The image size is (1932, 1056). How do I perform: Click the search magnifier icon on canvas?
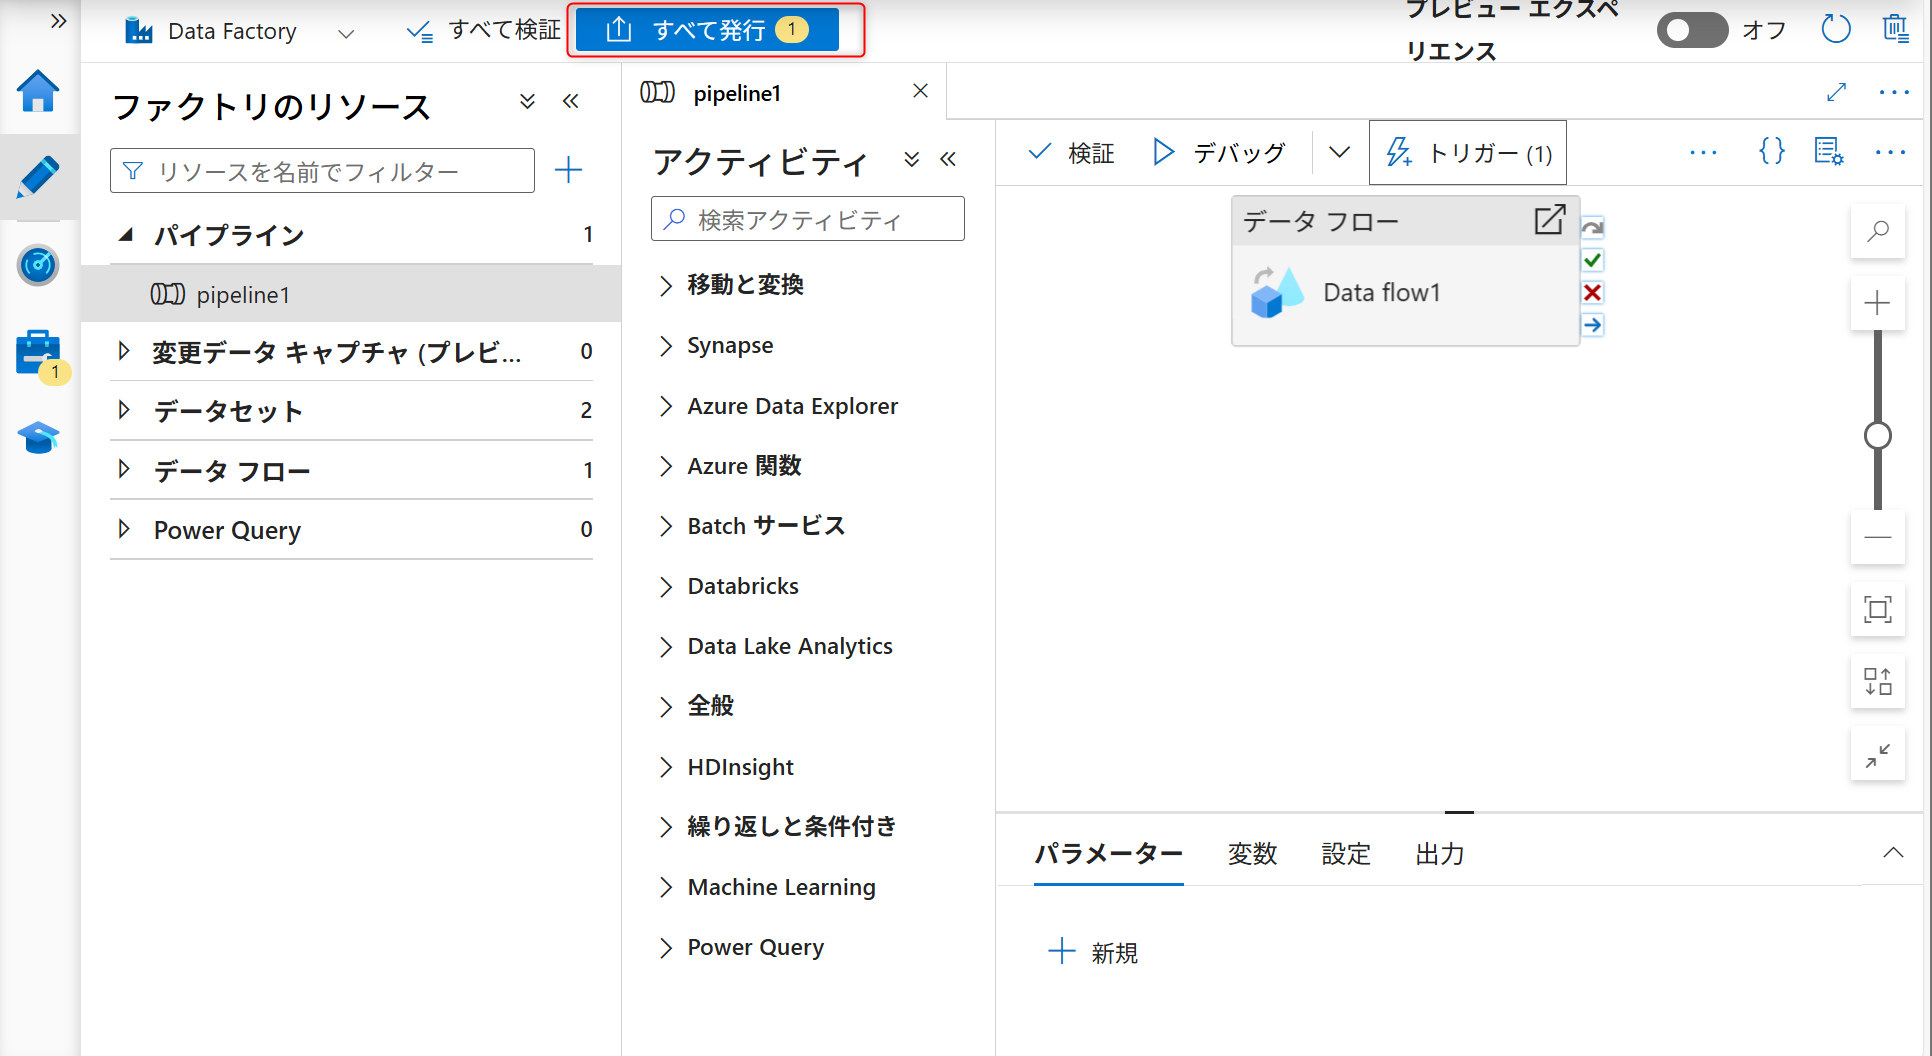coord(1878,231)
